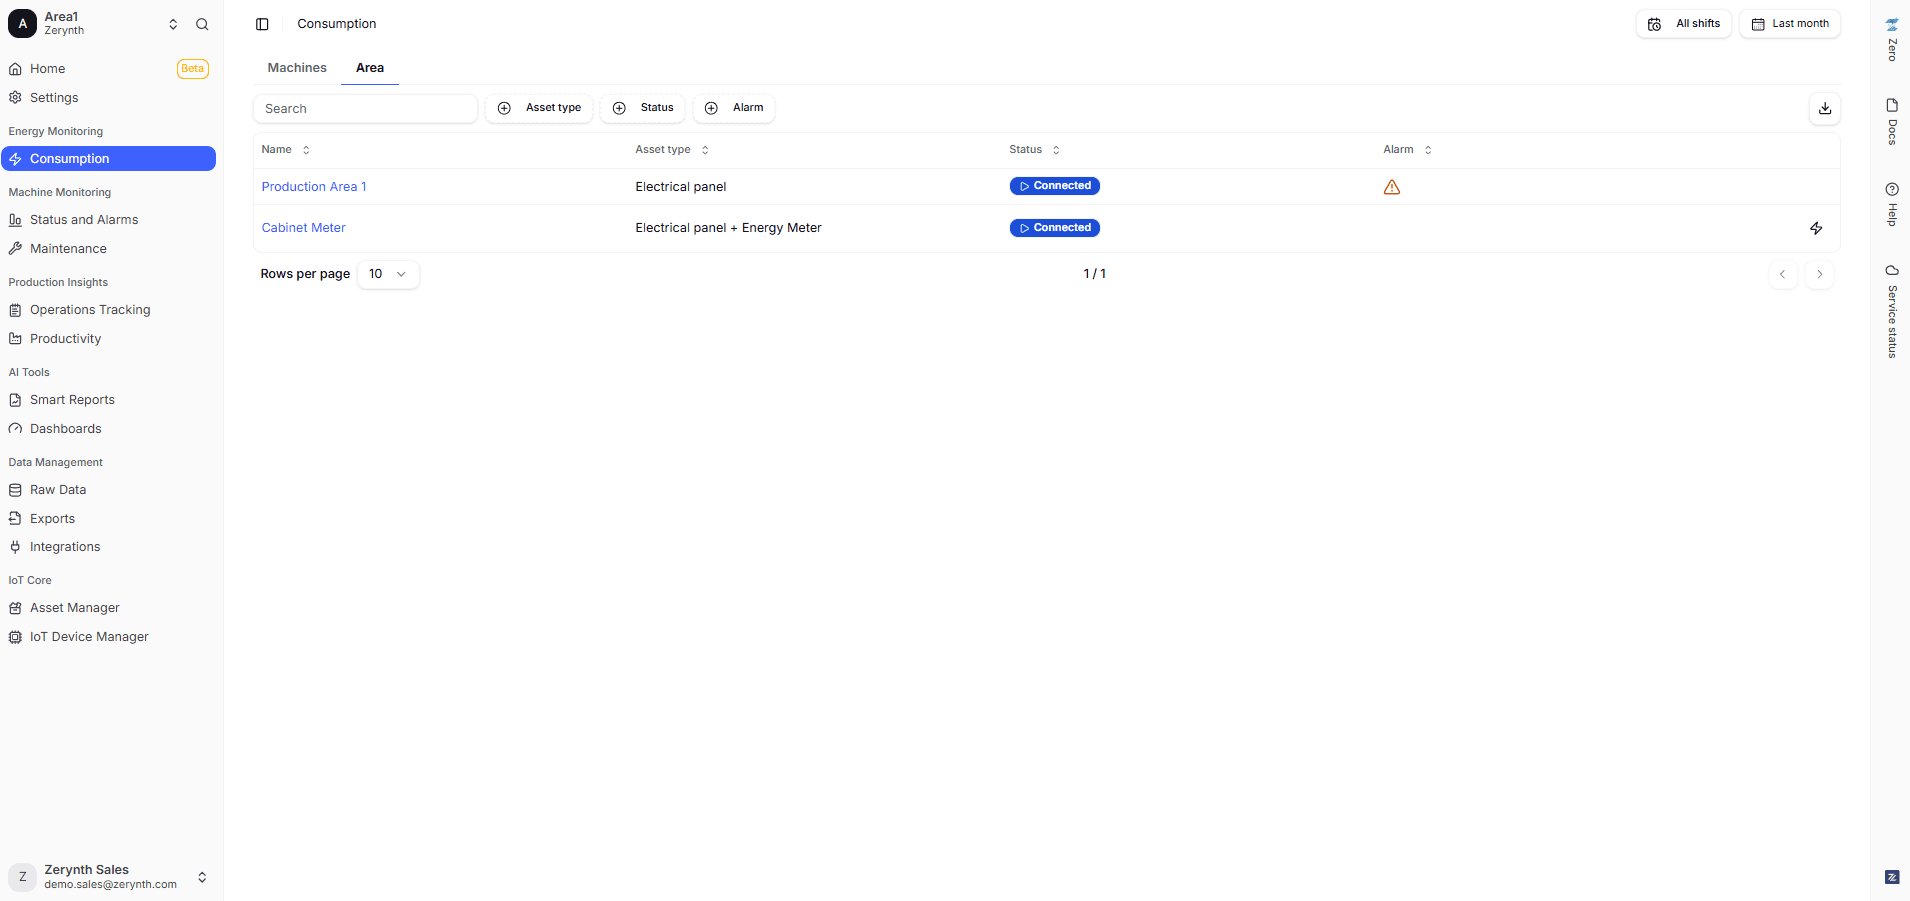Click the warning alarm icon for Production Area 1
The height and width of the screenshot is (901, 1910).
click(1391, 187)
